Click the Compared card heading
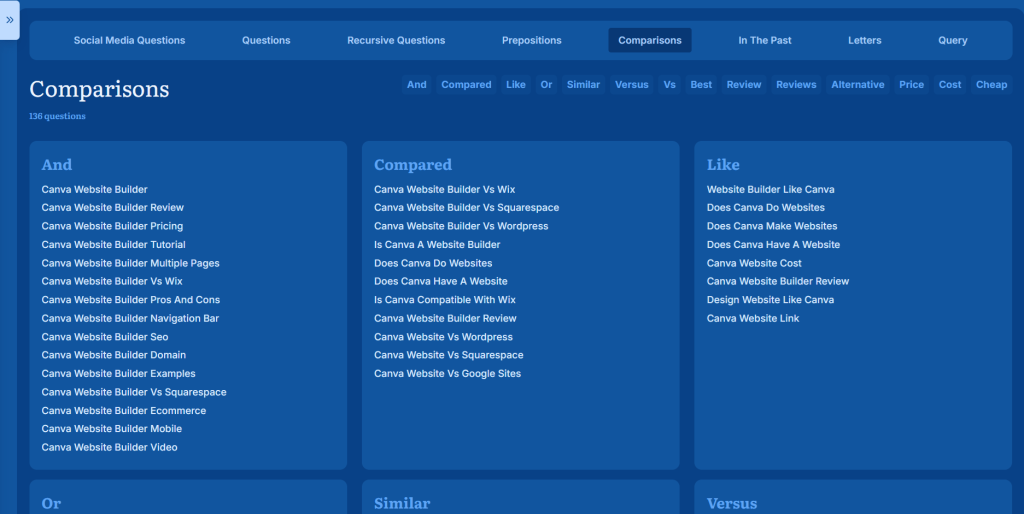This screenshot has height=514, width=1024. 413,165
